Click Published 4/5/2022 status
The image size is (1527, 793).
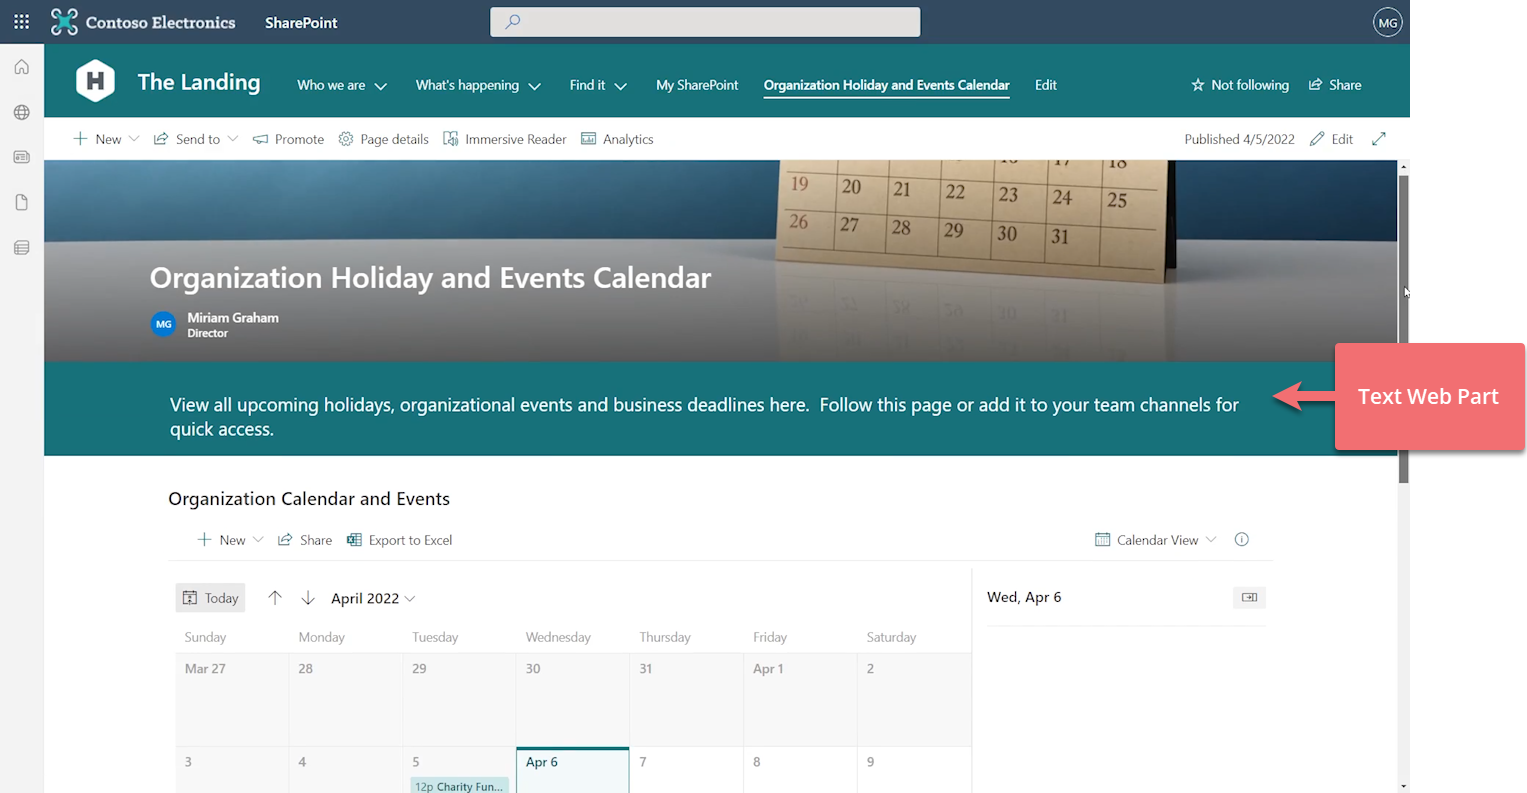(1239, 139)
